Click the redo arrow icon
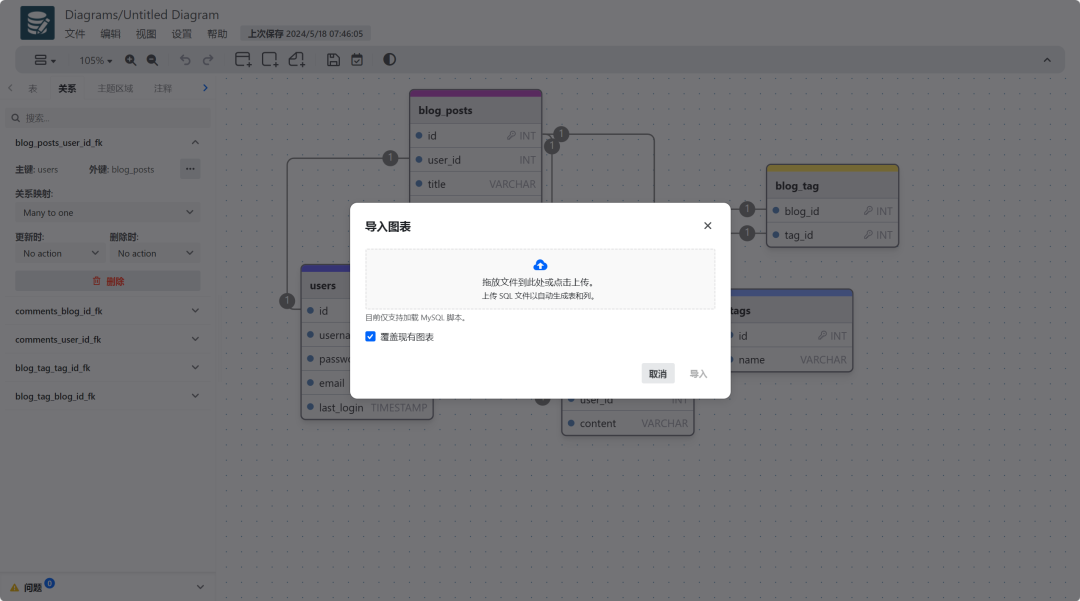 point(208,60)
